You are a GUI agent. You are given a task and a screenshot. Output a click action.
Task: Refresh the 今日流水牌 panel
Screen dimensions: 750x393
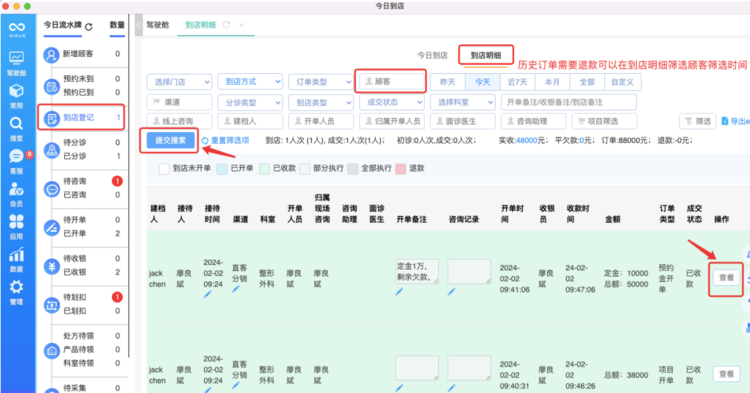(x=89, y=27)
